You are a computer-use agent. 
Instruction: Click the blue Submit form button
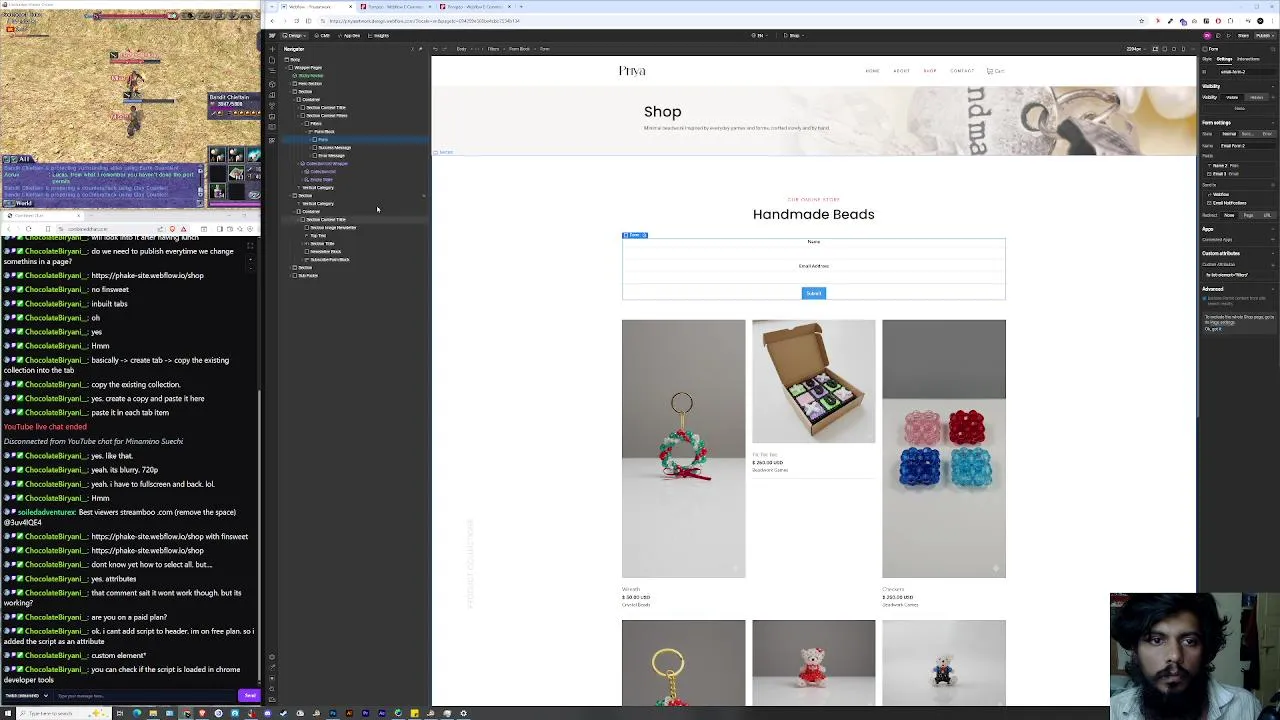pos(814,293)
